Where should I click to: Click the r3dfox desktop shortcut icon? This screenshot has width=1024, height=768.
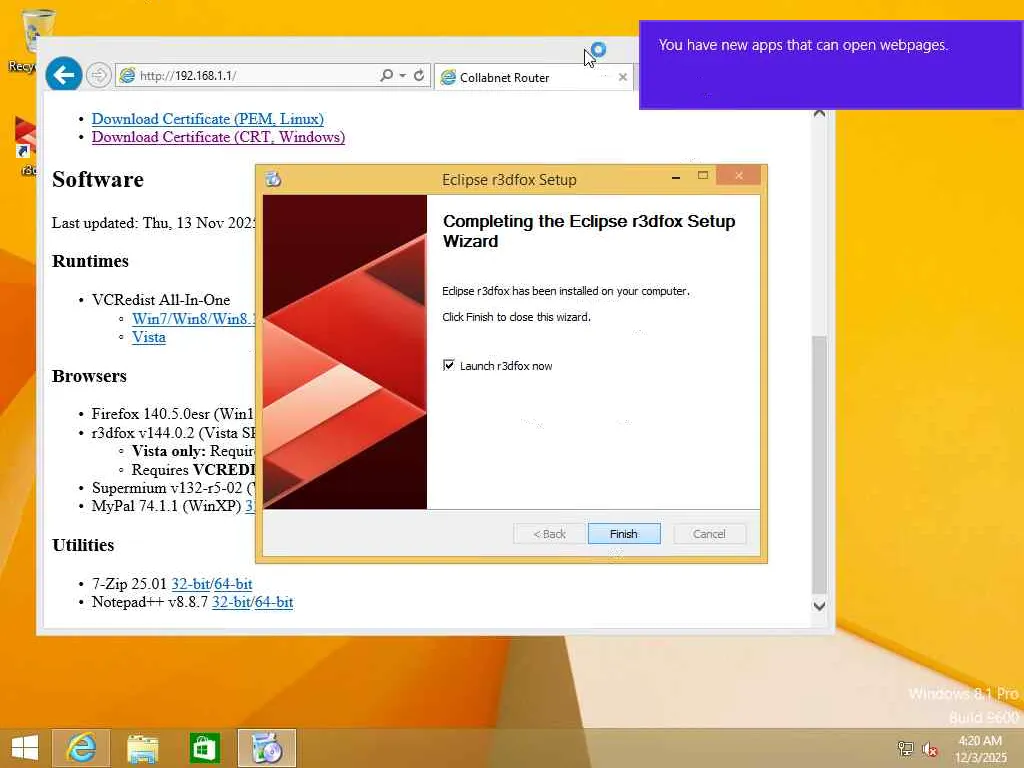[x=25, y=144]
